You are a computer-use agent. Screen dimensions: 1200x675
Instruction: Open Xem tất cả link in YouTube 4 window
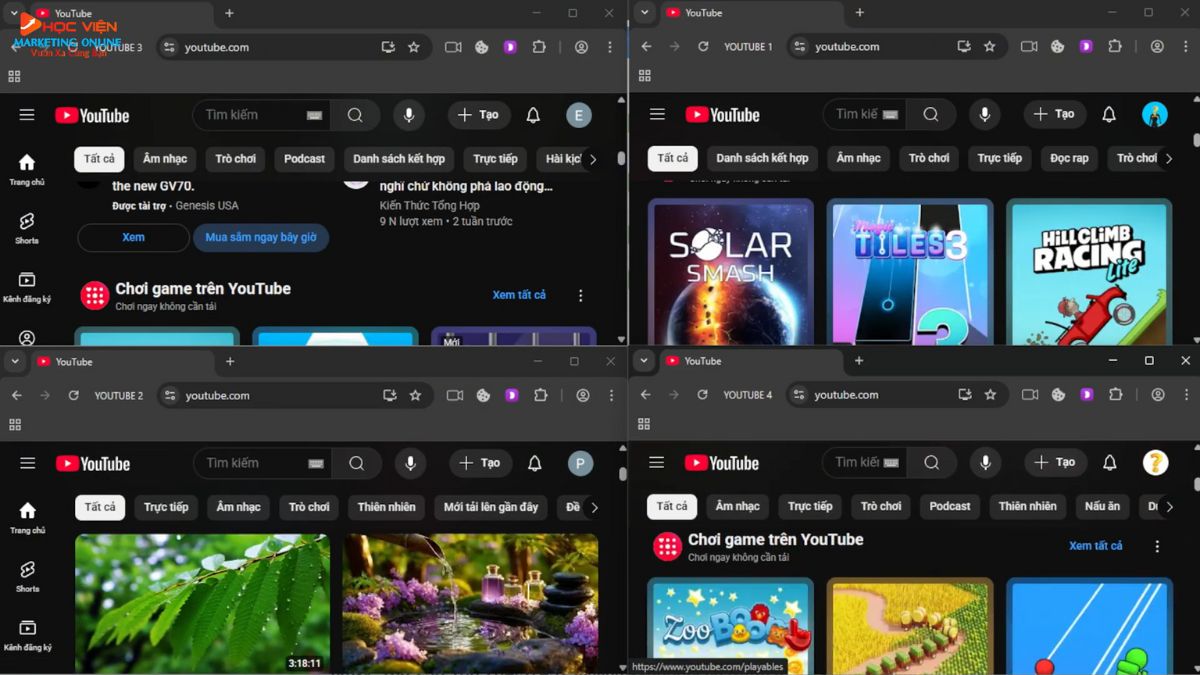point(1095,546)
